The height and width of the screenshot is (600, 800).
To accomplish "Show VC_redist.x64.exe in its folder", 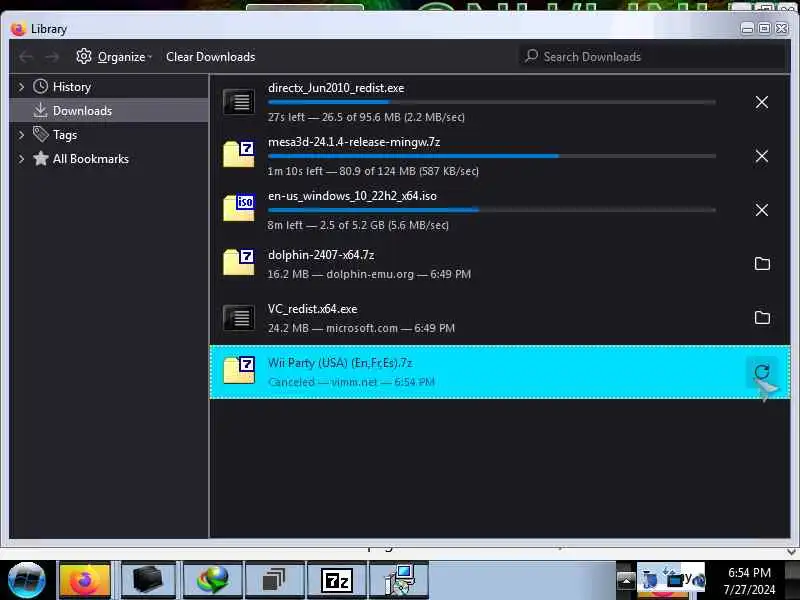I will click(762, 318).
